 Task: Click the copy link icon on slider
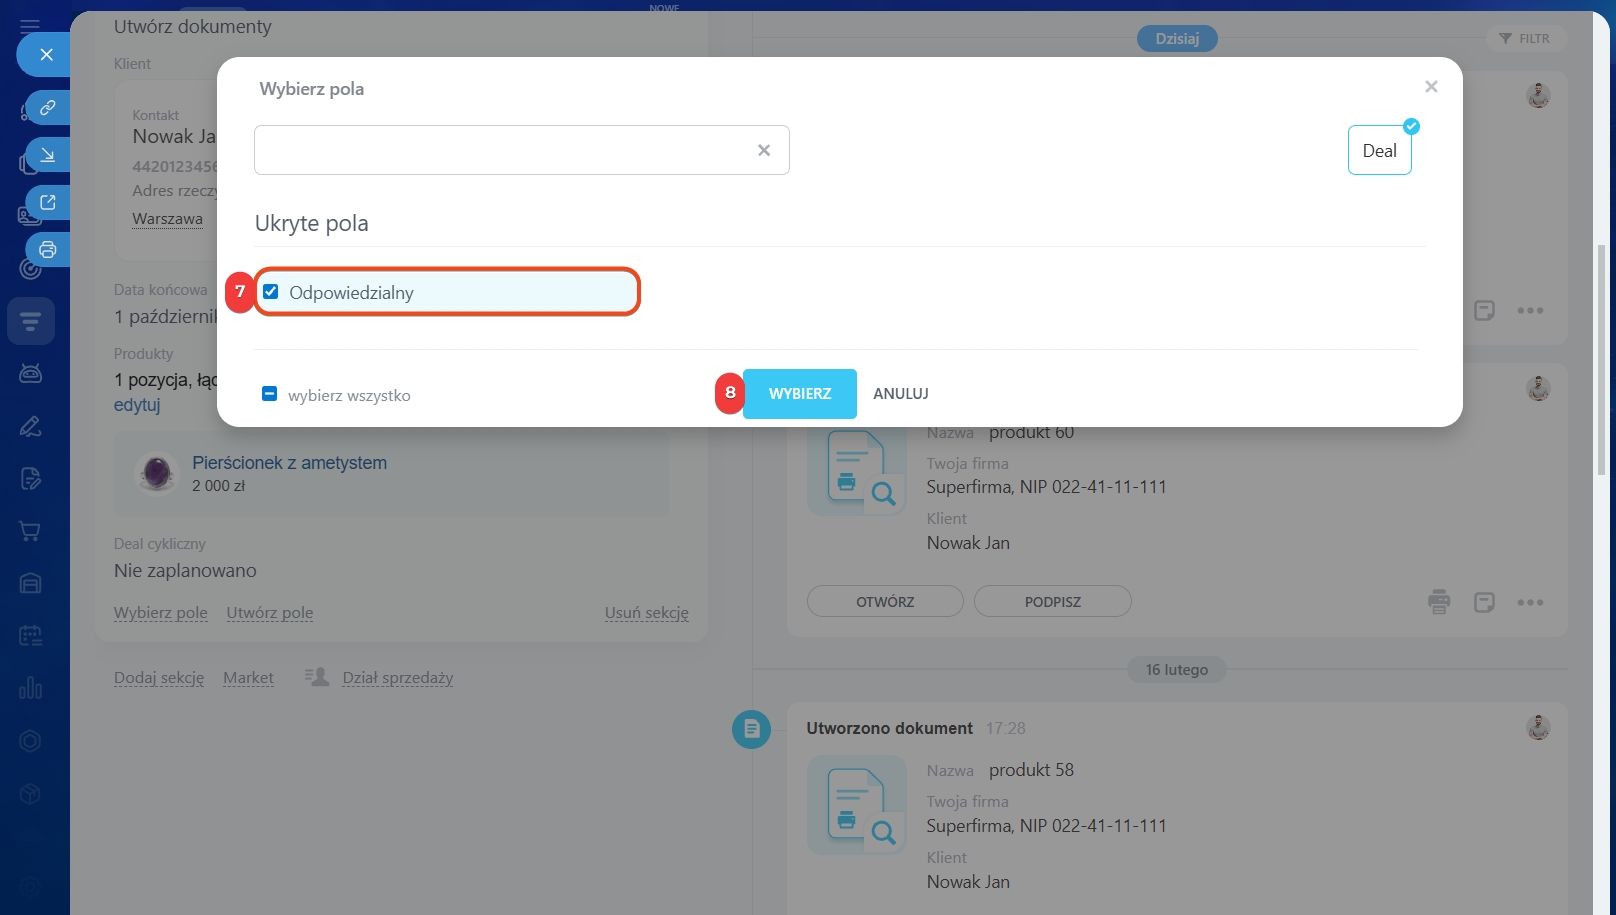coord(47,107)
